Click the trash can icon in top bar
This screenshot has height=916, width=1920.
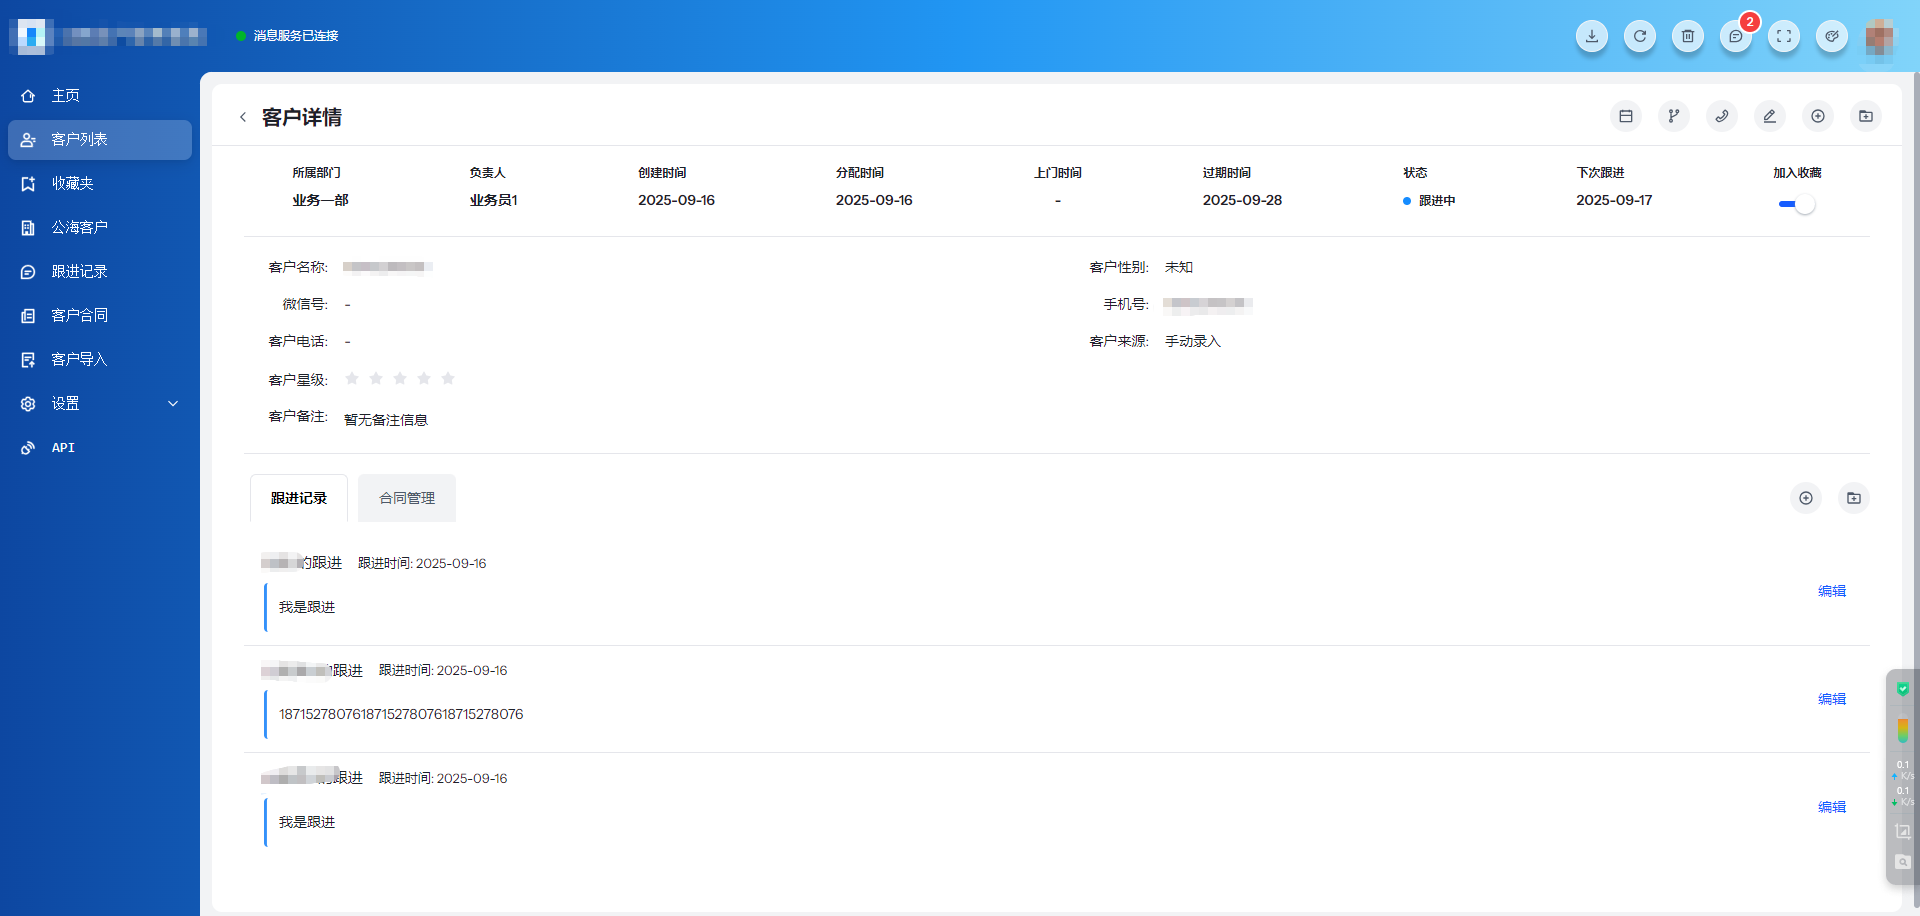click(1688, 36)
